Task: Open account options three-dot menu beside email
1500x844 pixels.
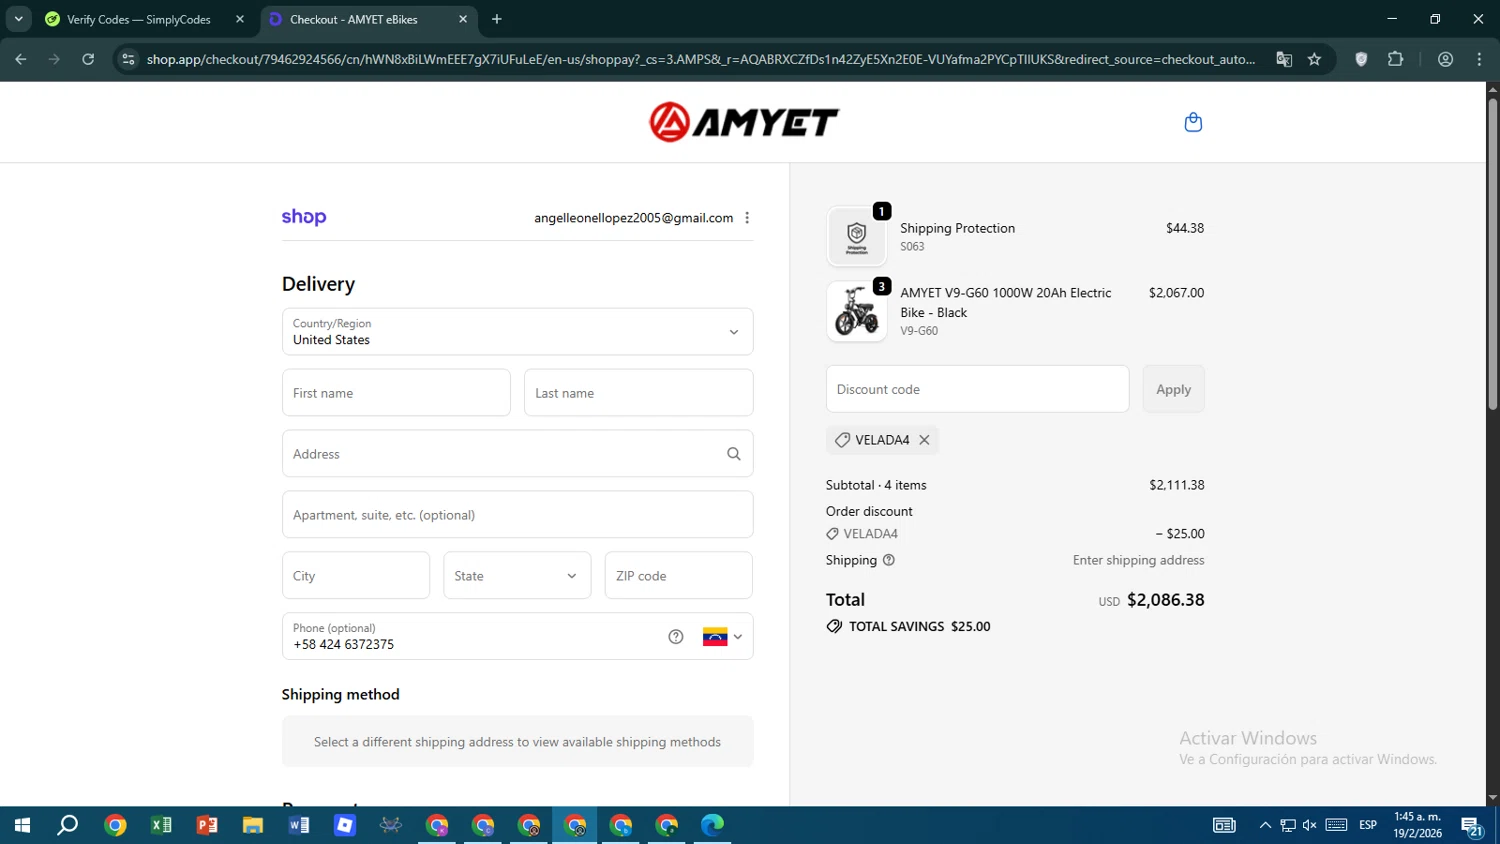Action: 747,218
